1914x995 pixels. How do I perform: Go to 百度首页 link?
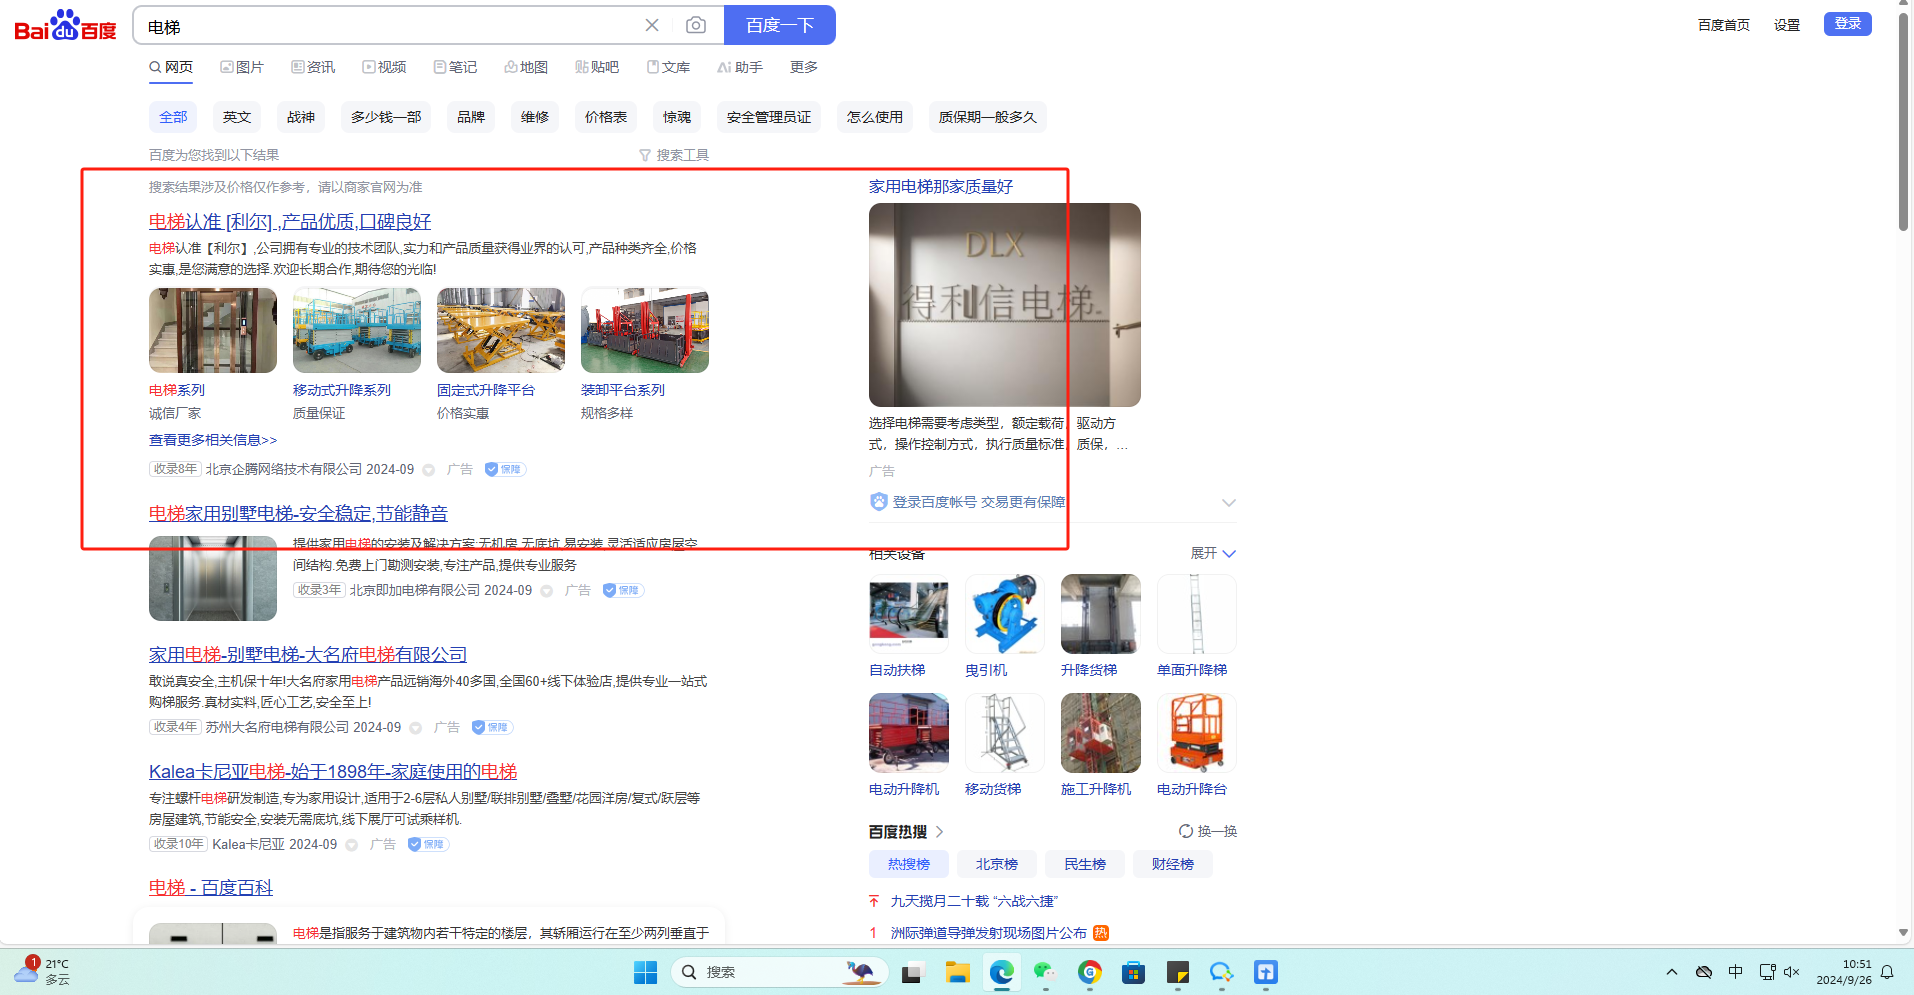point(1724,25)
